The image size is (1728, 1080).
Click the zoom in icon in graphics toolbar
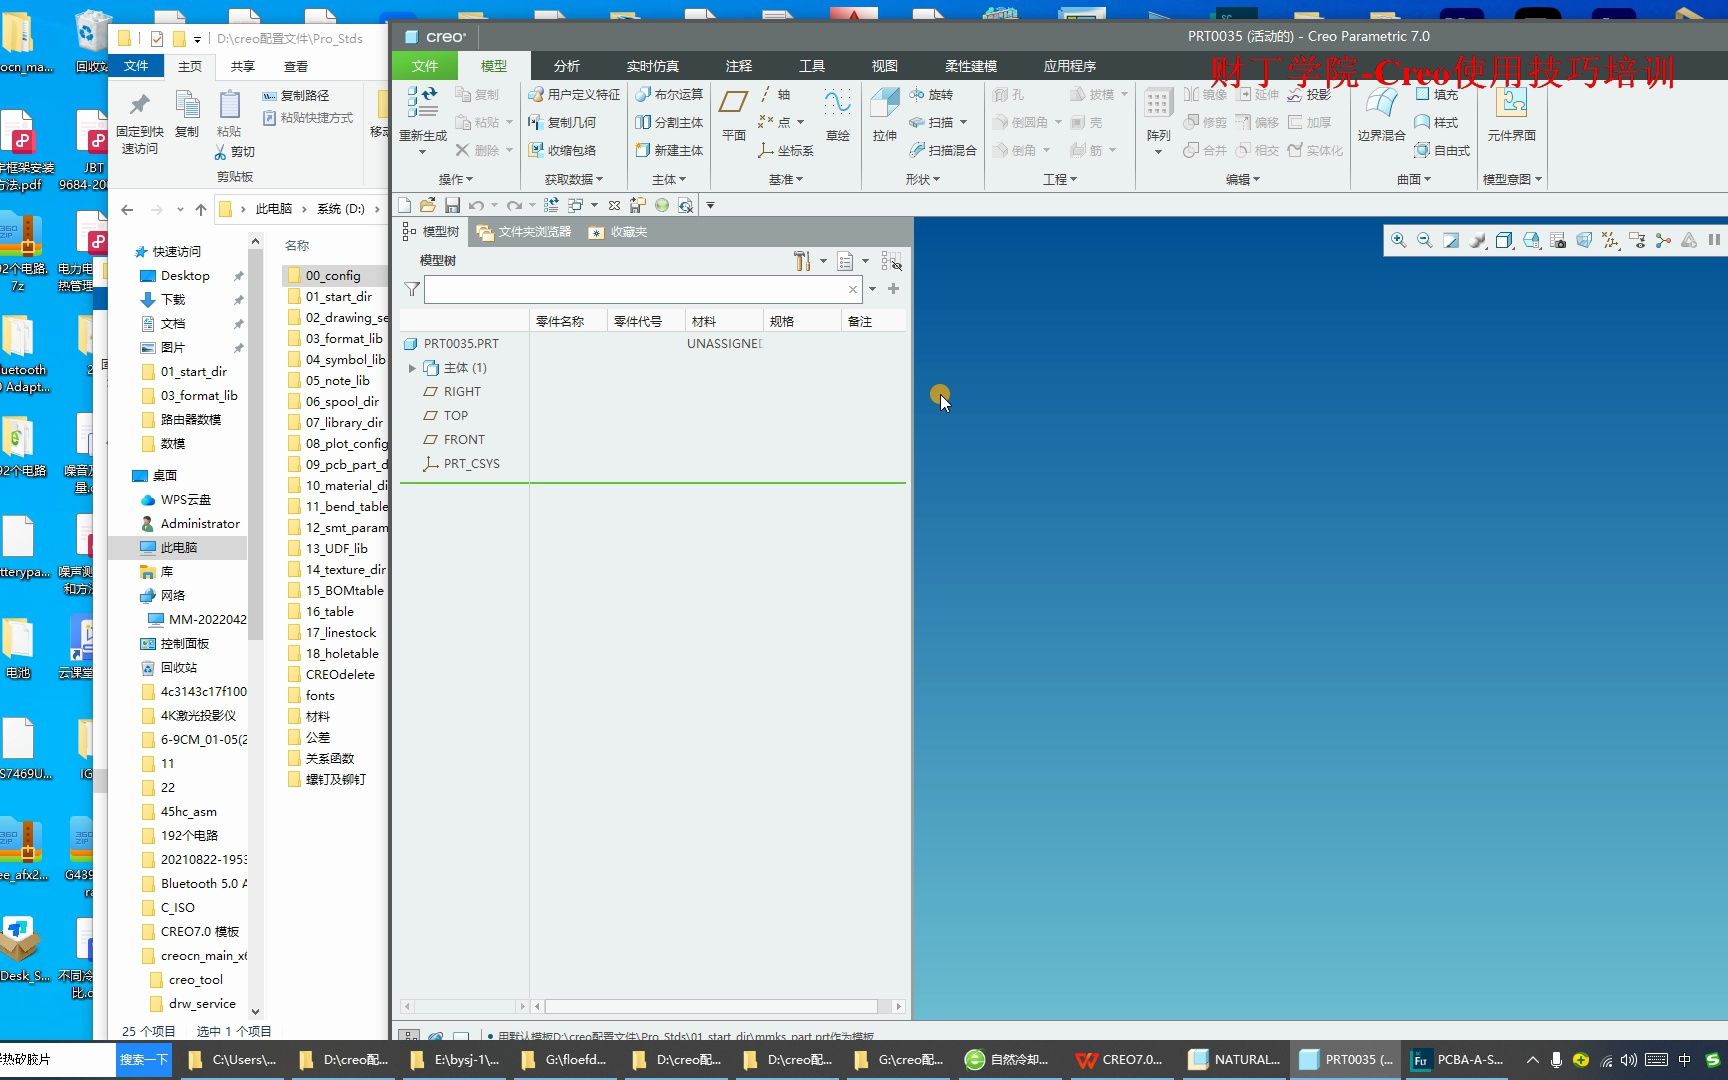(x=1399, y=240)
